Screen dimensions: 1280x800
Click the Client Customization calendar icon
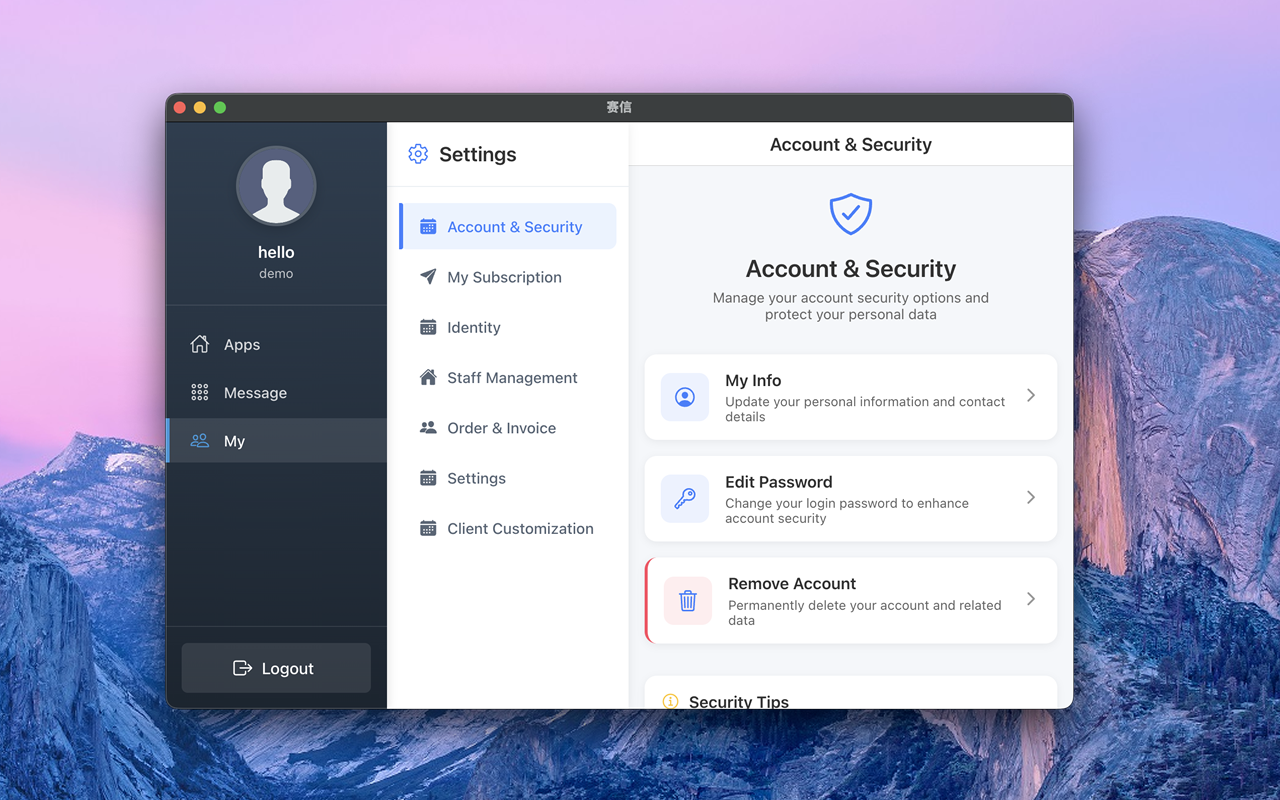(x=428, y=528)
